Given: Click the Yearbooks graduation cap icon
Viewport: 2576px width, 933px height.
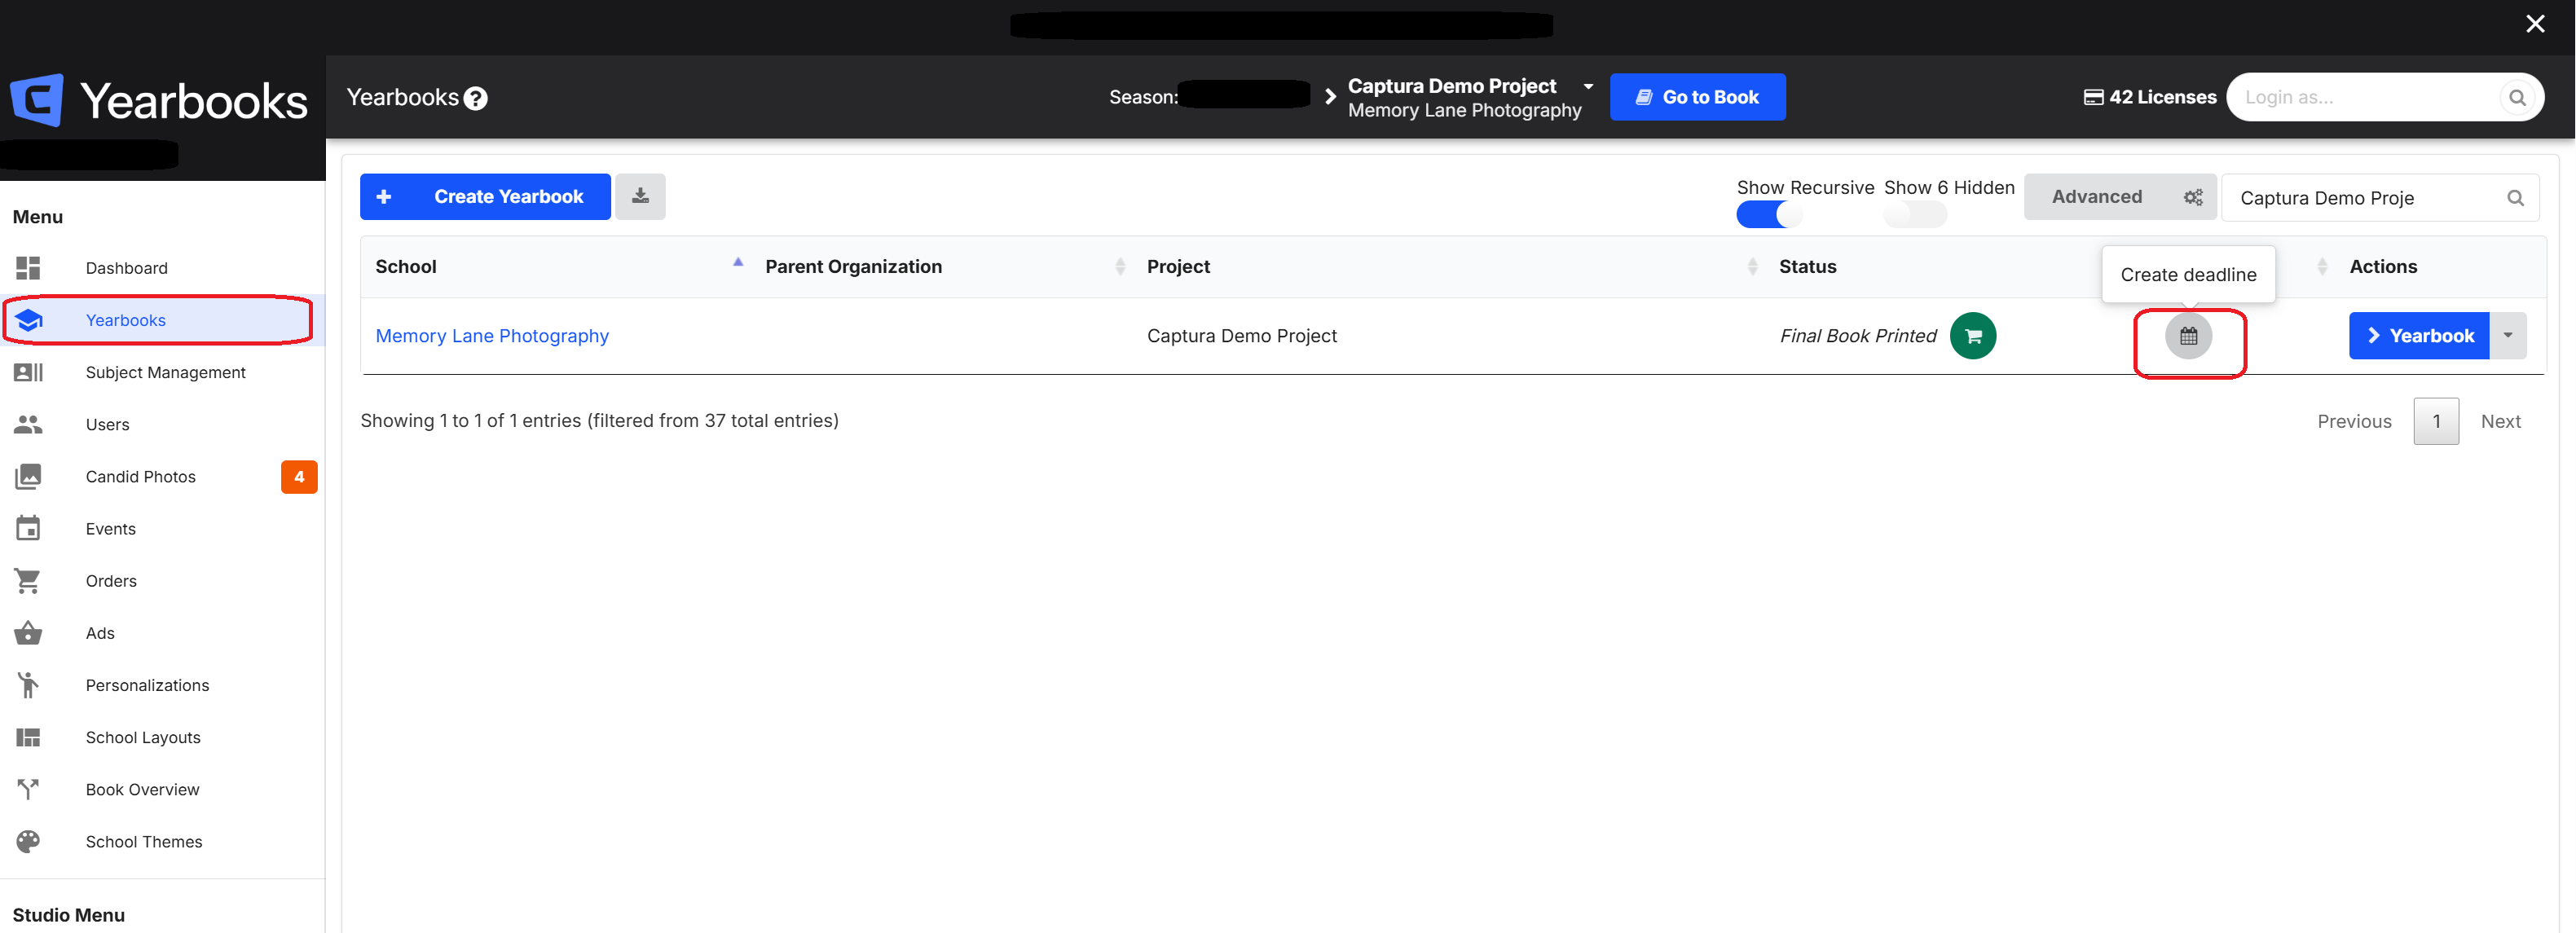Looking at the screenshot, I should tap(28, 320).
